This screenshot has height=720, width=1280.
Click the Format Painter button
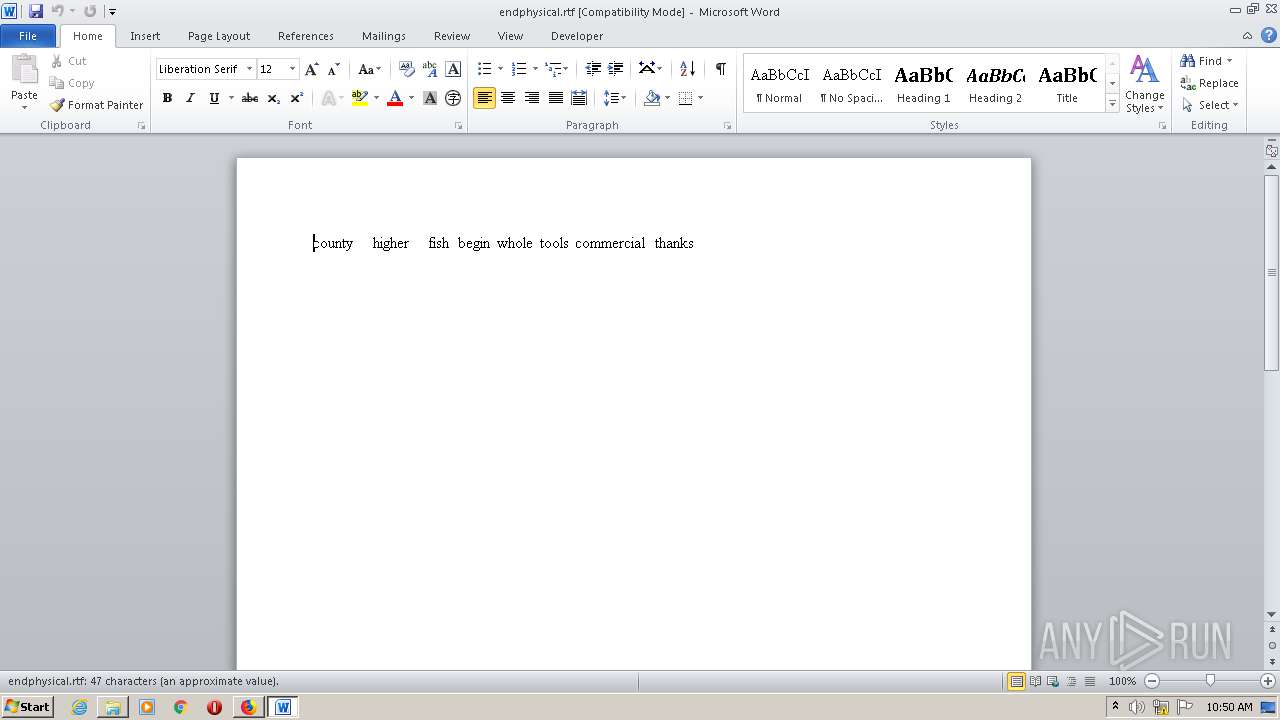click(x=97, y=105)
